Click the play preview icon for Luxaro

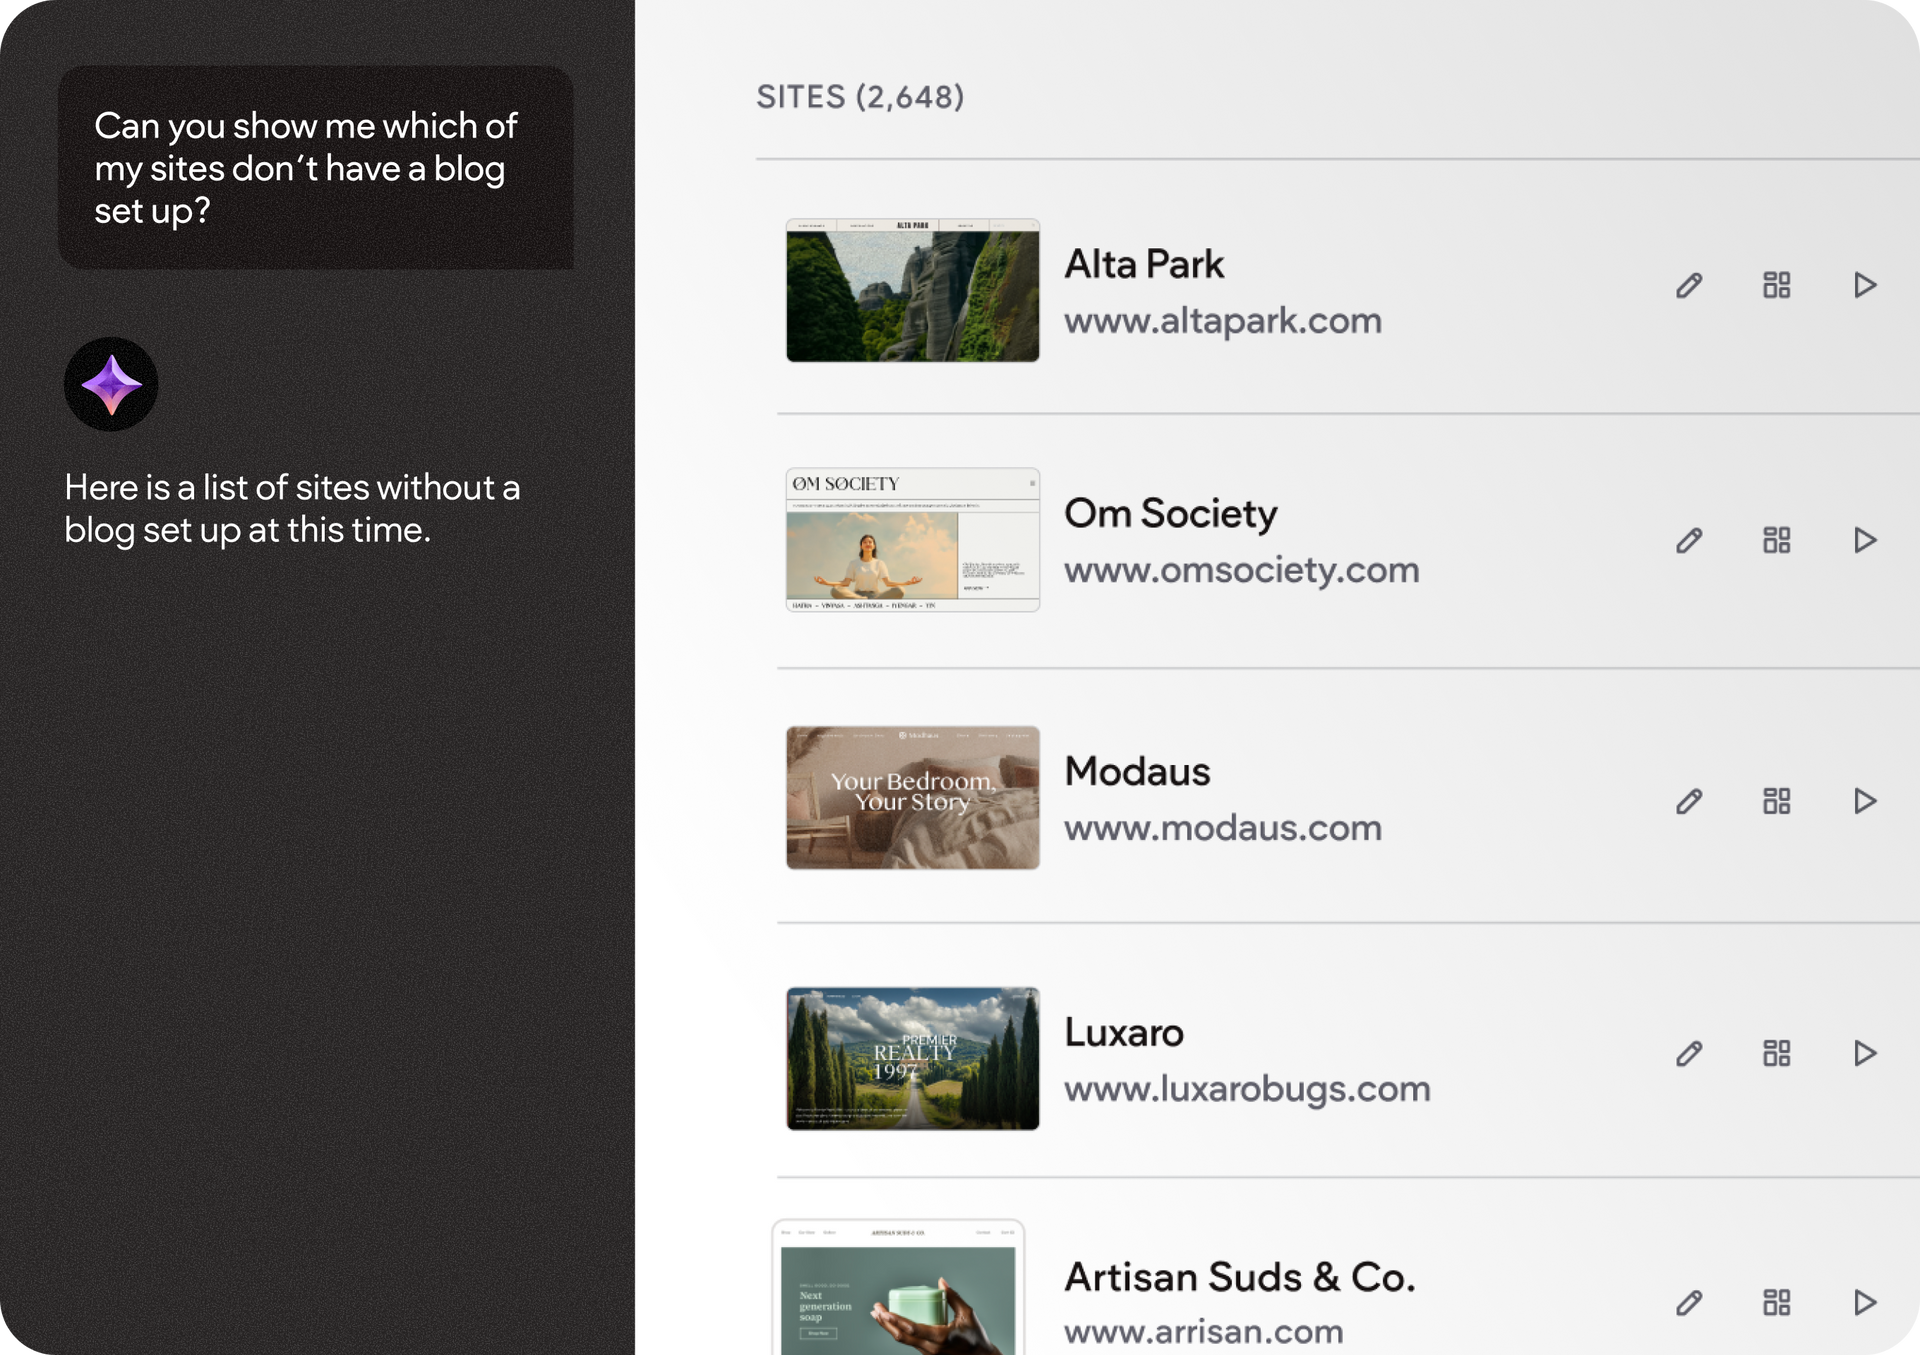click(x=1864, y=1053)
